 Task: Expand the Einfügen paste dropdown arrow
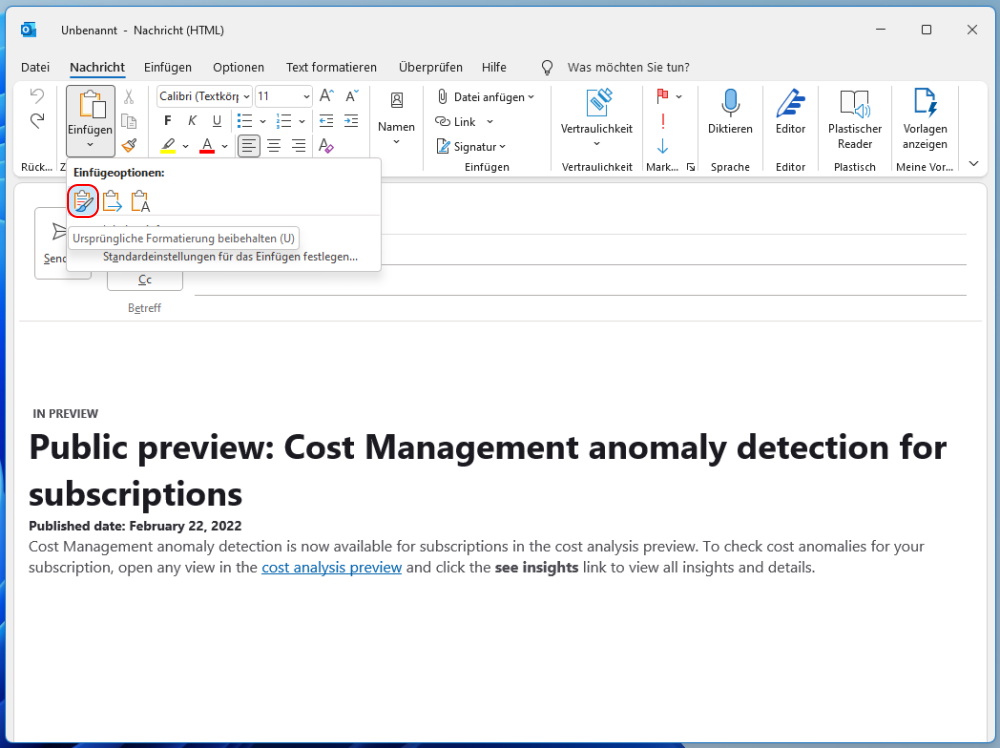pos(90,145)
